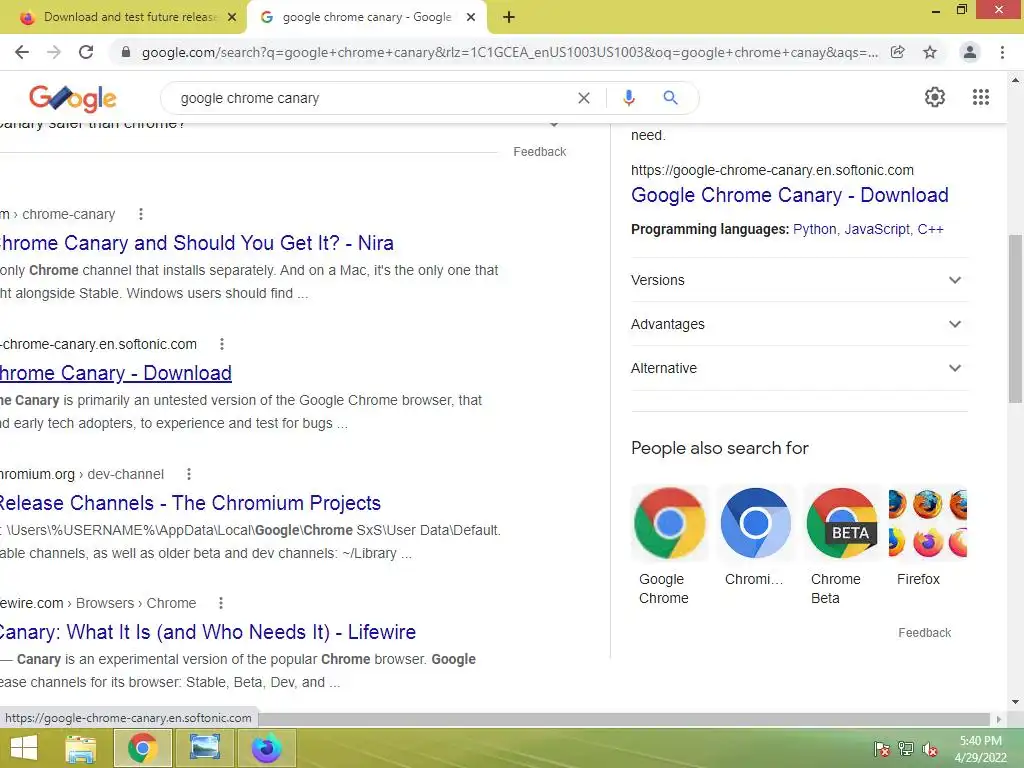Switch to the 'Download and test future releases' tab
1024x768 pixels.
tap(124, 18)
